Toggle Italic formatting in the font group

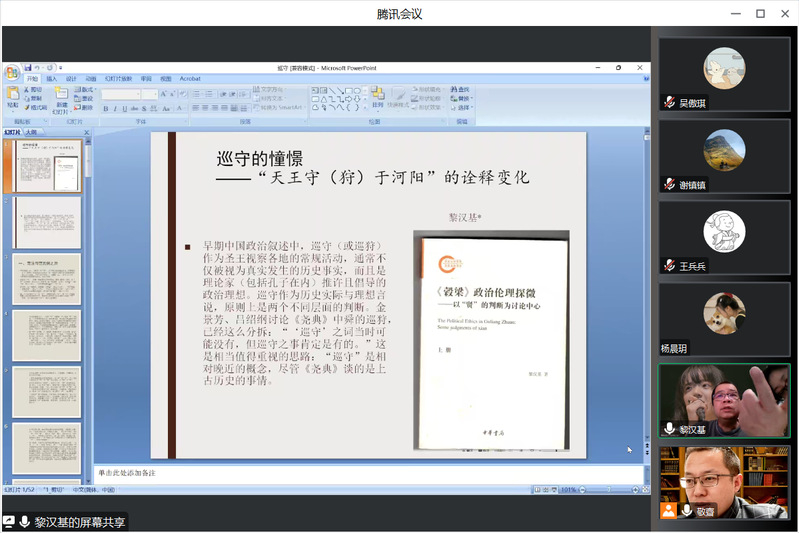[113, 107]
